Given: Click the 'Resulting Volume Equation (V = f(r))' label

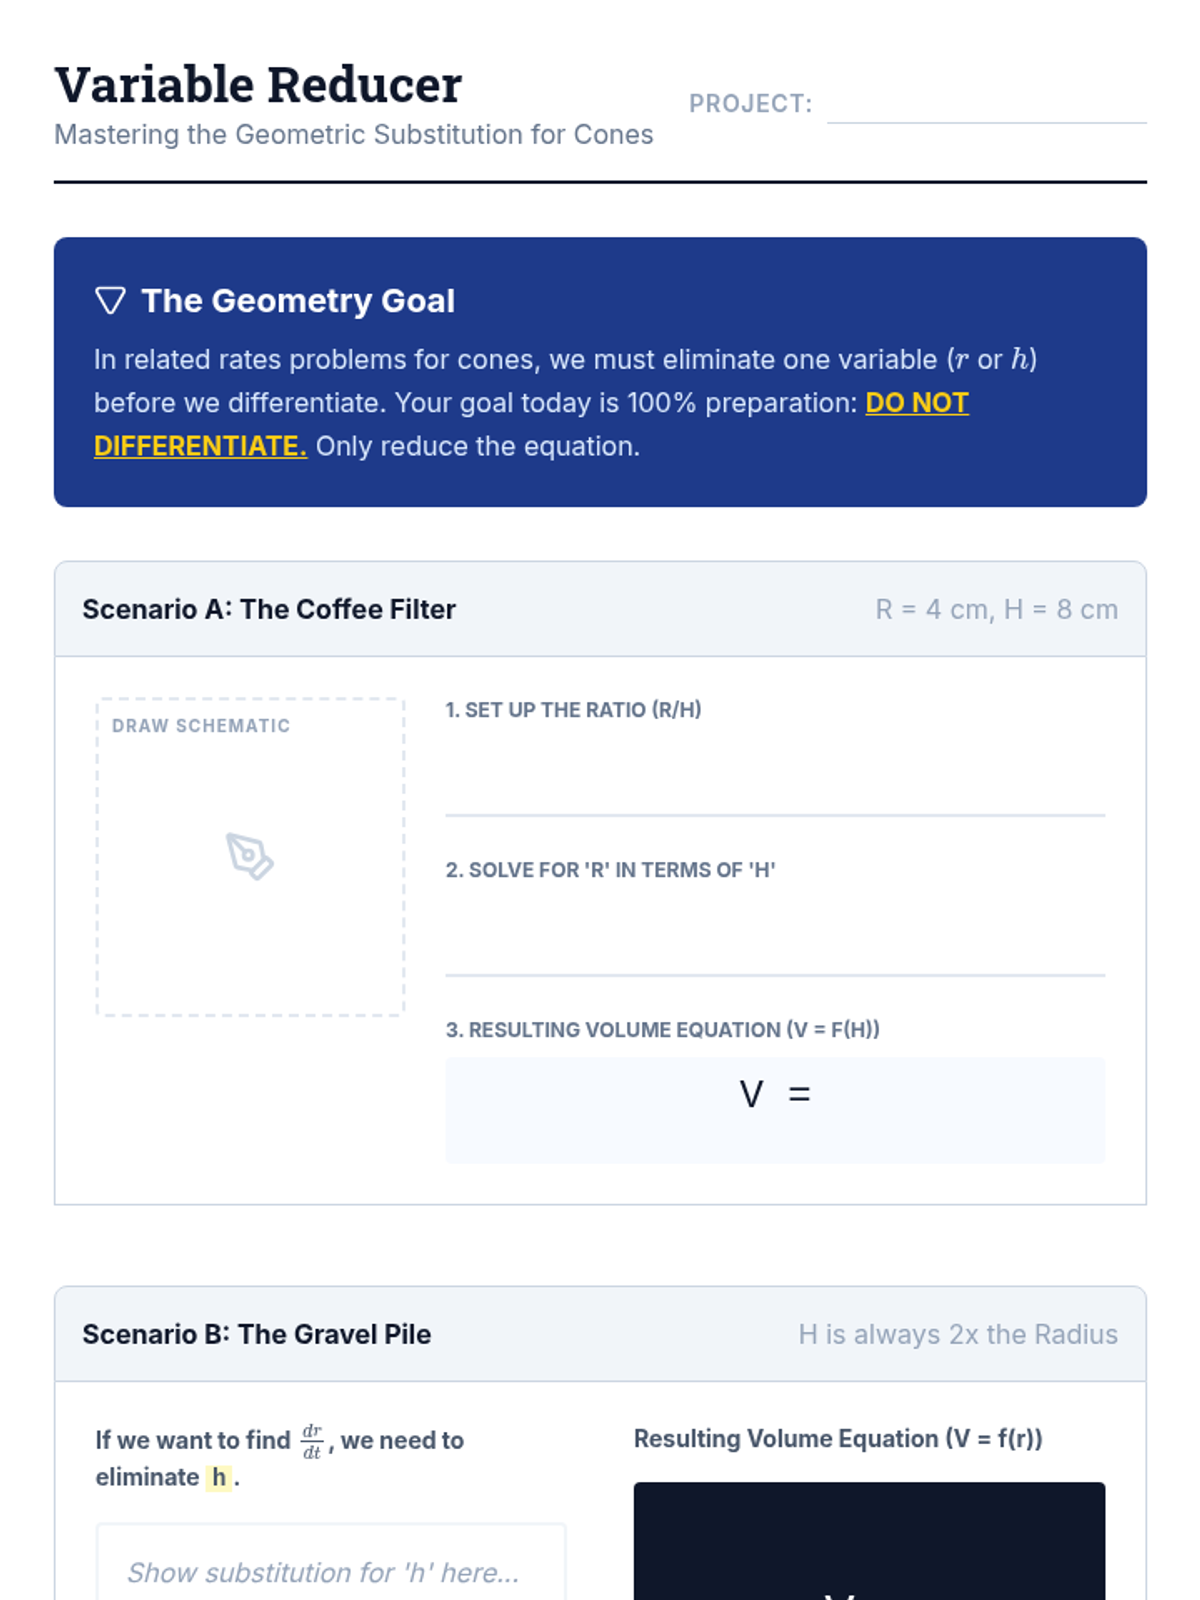Looking at the screenshot, I should (838, 1438).
